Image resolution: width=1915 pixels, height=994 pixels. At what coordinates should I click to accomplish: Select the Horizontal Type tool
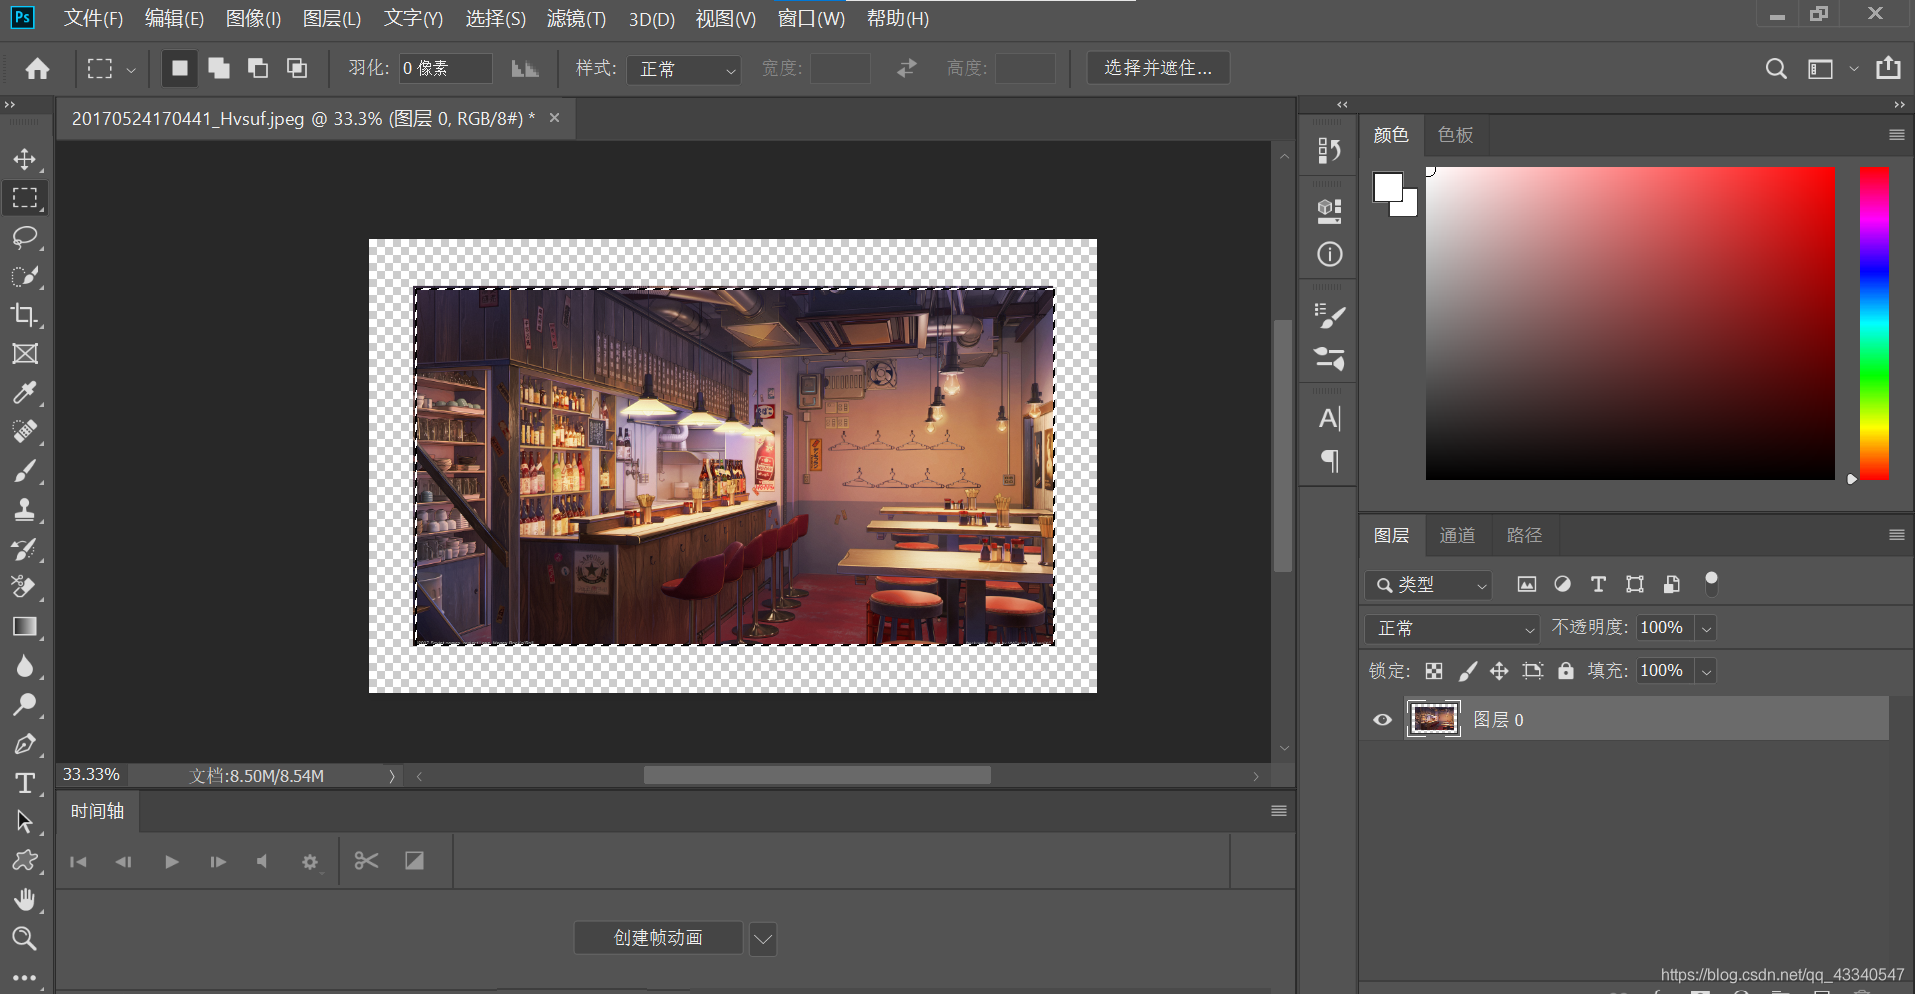pos(25,783)
